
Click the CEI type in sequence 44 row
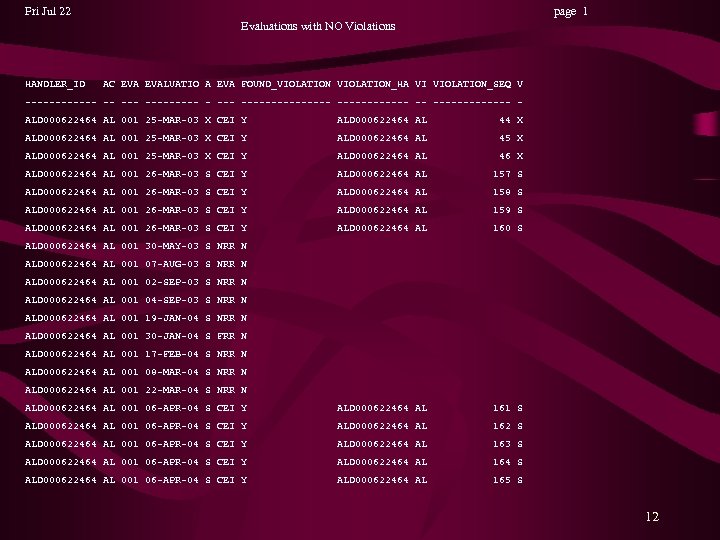pyautogui.click(x=225, y=120)
